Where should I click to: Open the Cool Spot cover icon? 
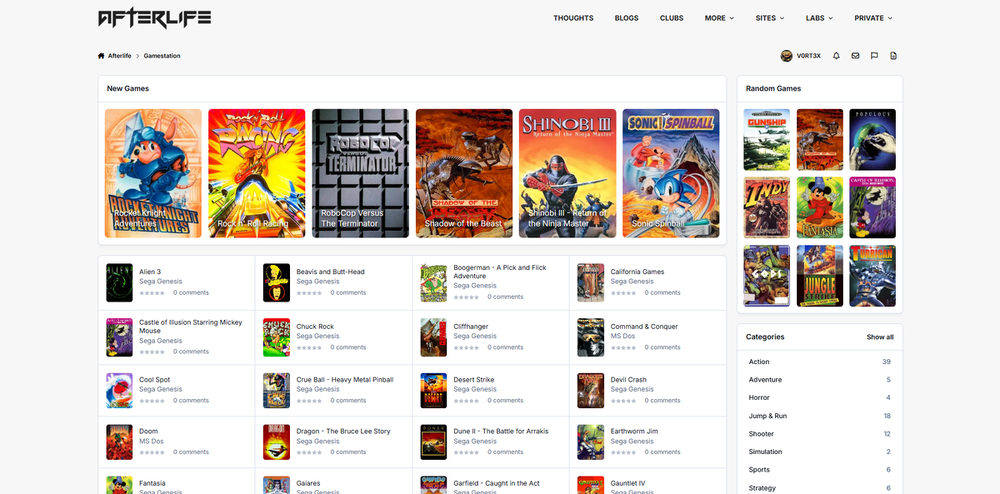[119, 390]
